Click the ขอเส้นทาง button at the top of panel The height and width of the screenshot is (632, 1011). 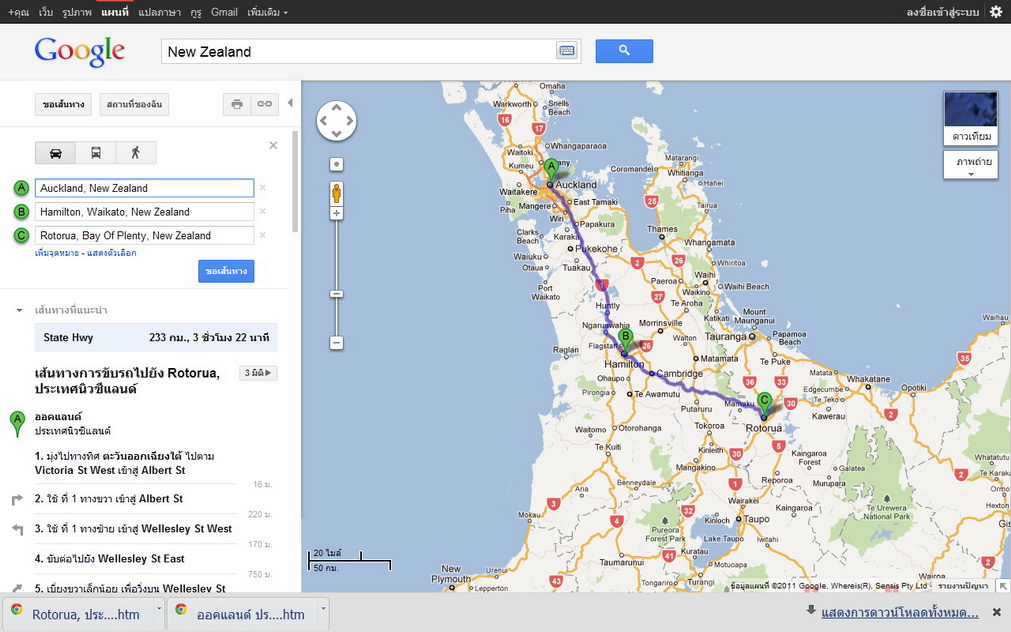pyautogui.click(x=63, y=104)
